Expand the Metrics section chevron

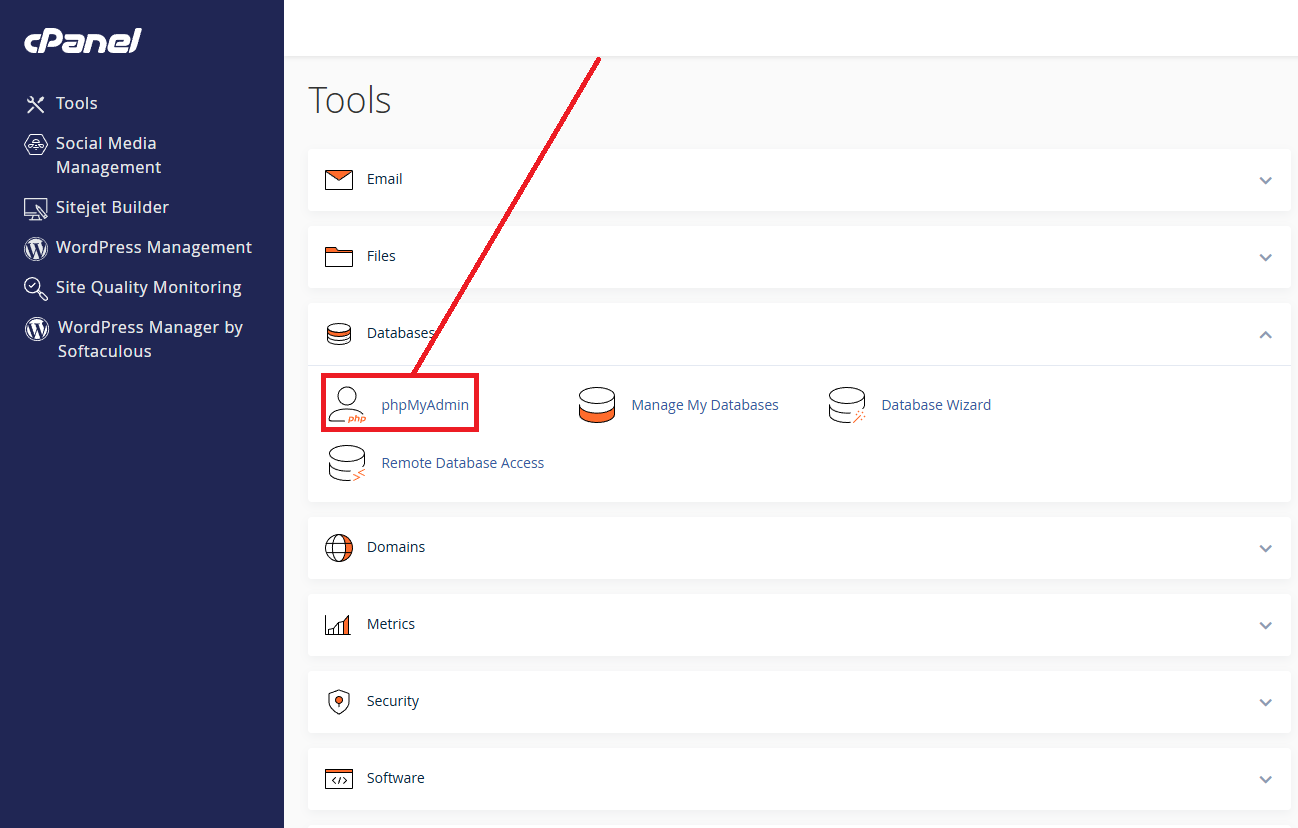point(1266,626)
